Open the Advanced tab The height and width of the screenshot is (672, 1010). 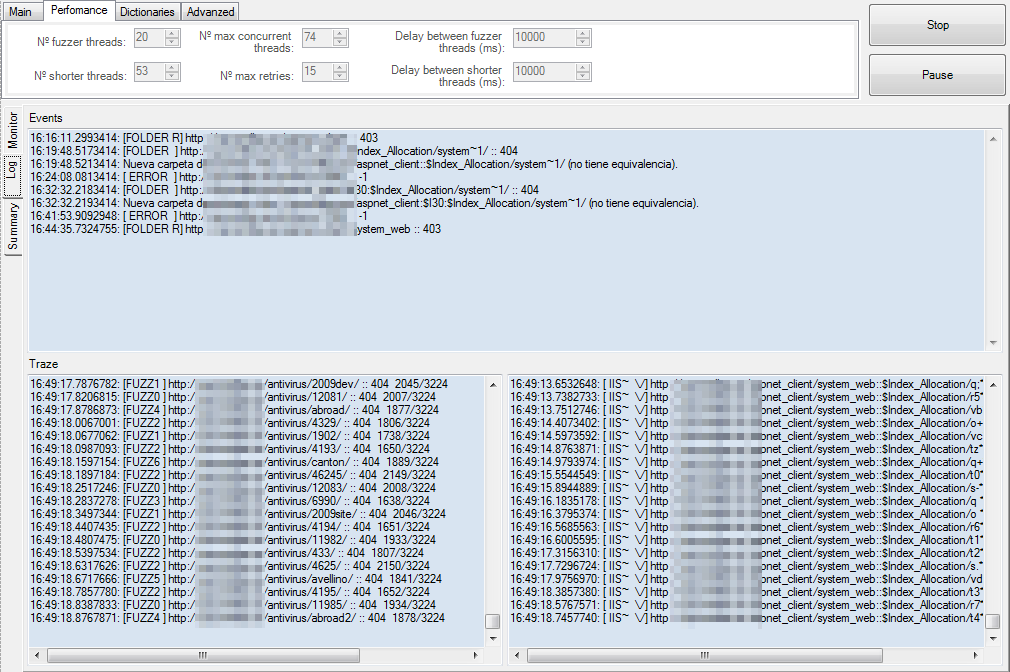click(x=209, y=11)
